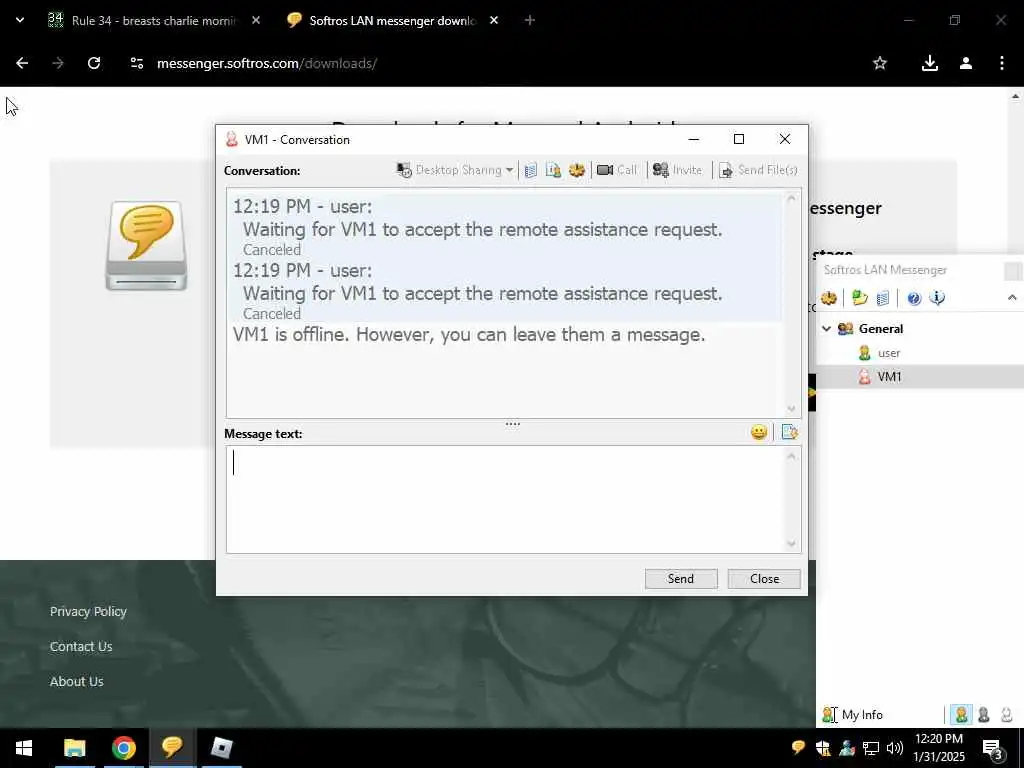This screenshot has width=1024, height=768.
Task: Open Windows Security tray icon
Action: click(x=823, y=748)
